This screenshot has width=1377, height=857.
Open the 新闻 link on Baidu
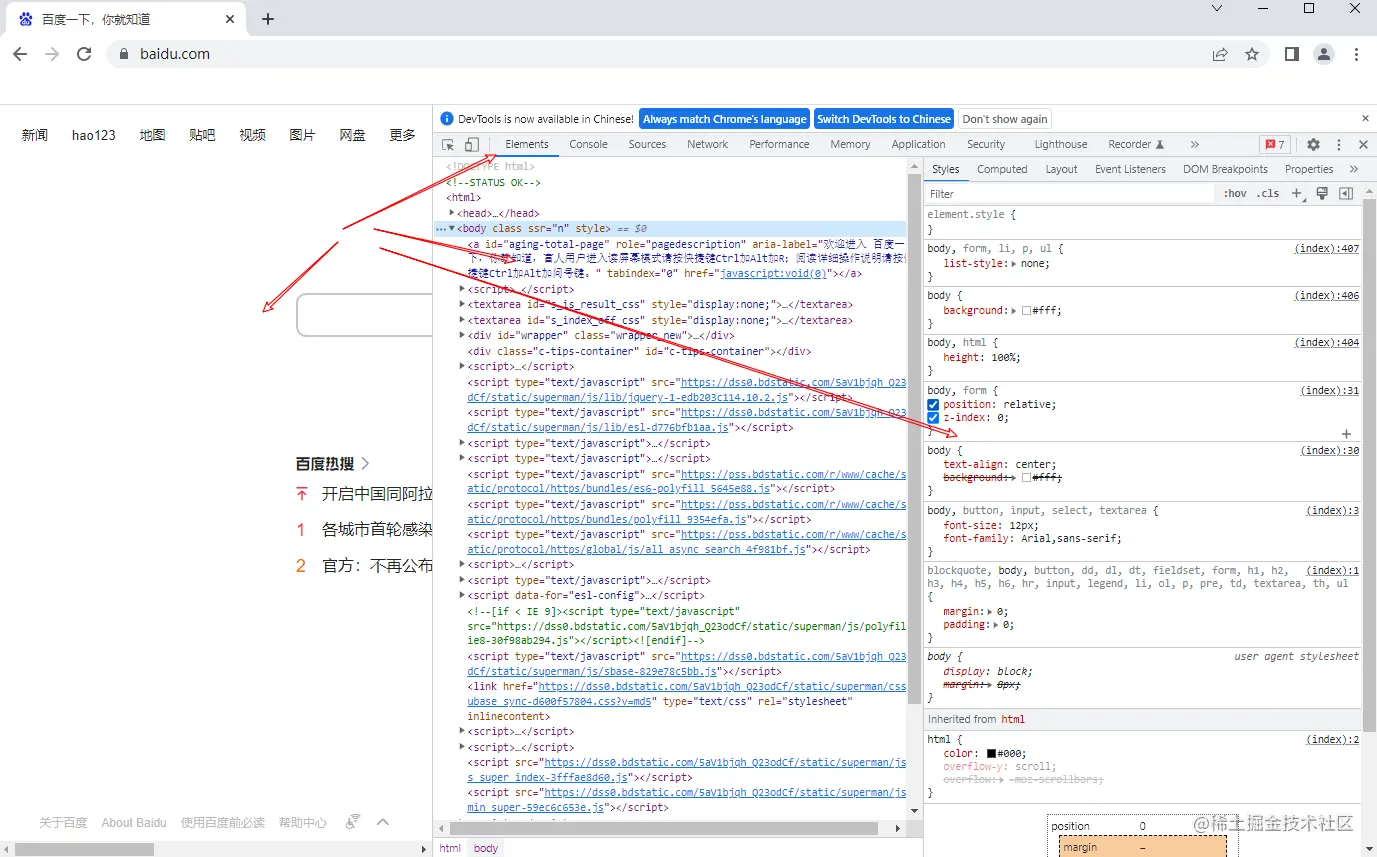(35, 135)
